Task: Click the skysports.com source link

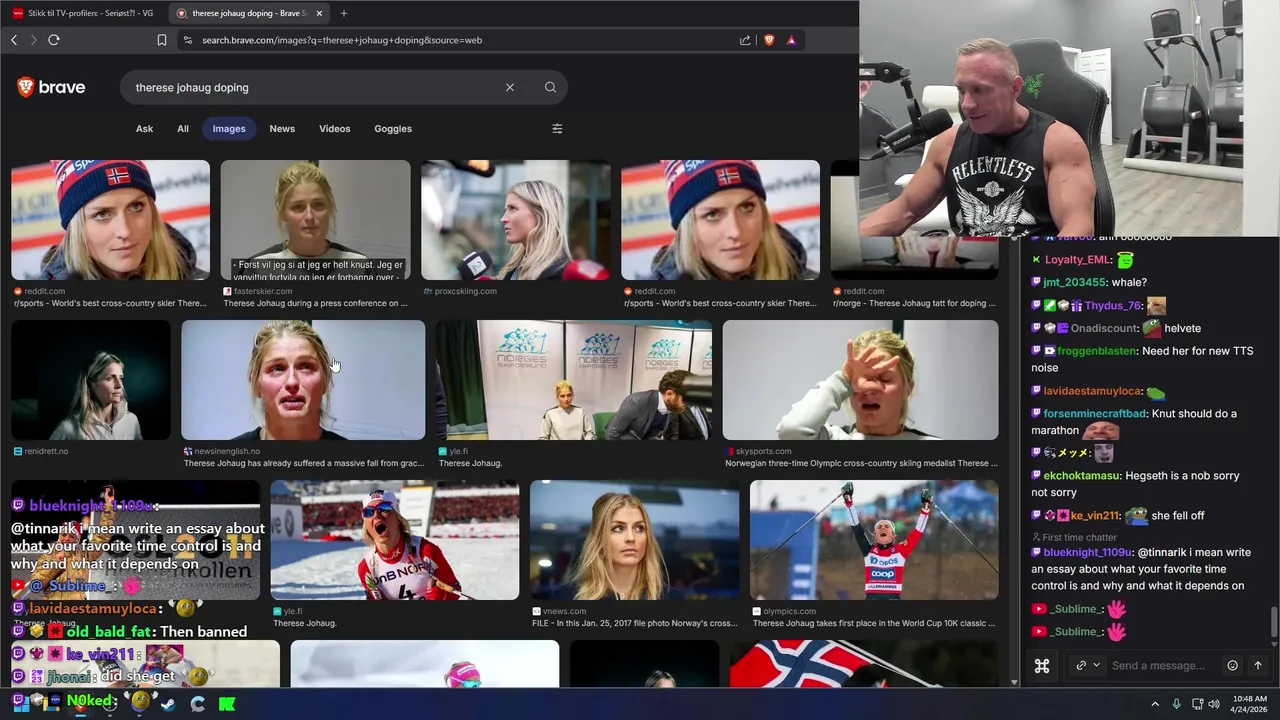Action: (763, 451)
